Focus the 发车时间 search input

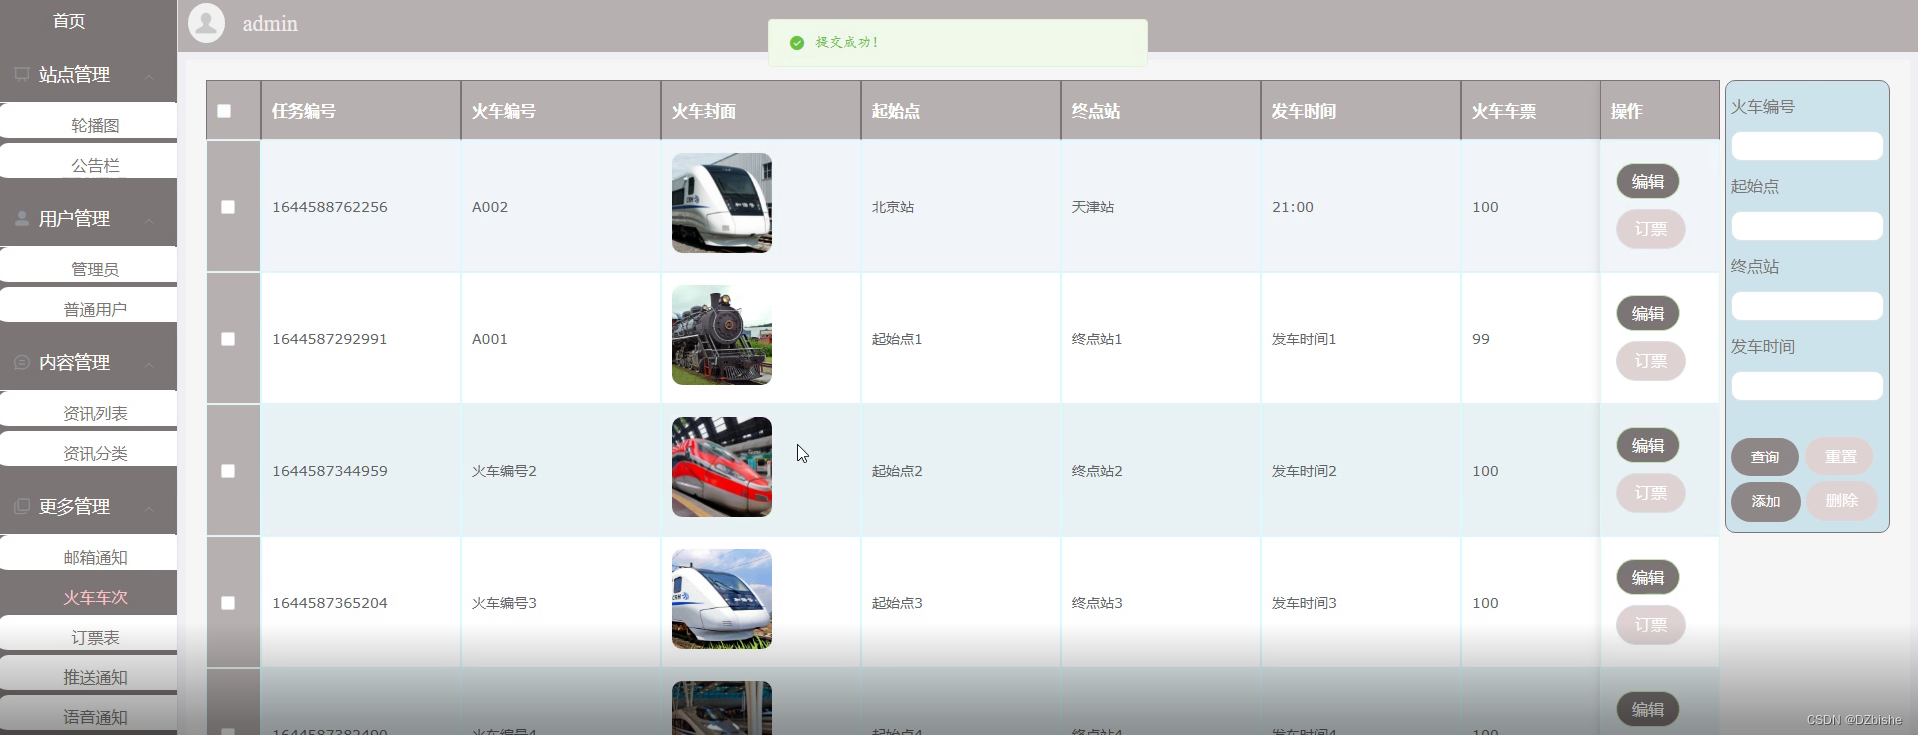coord(1807,386)
